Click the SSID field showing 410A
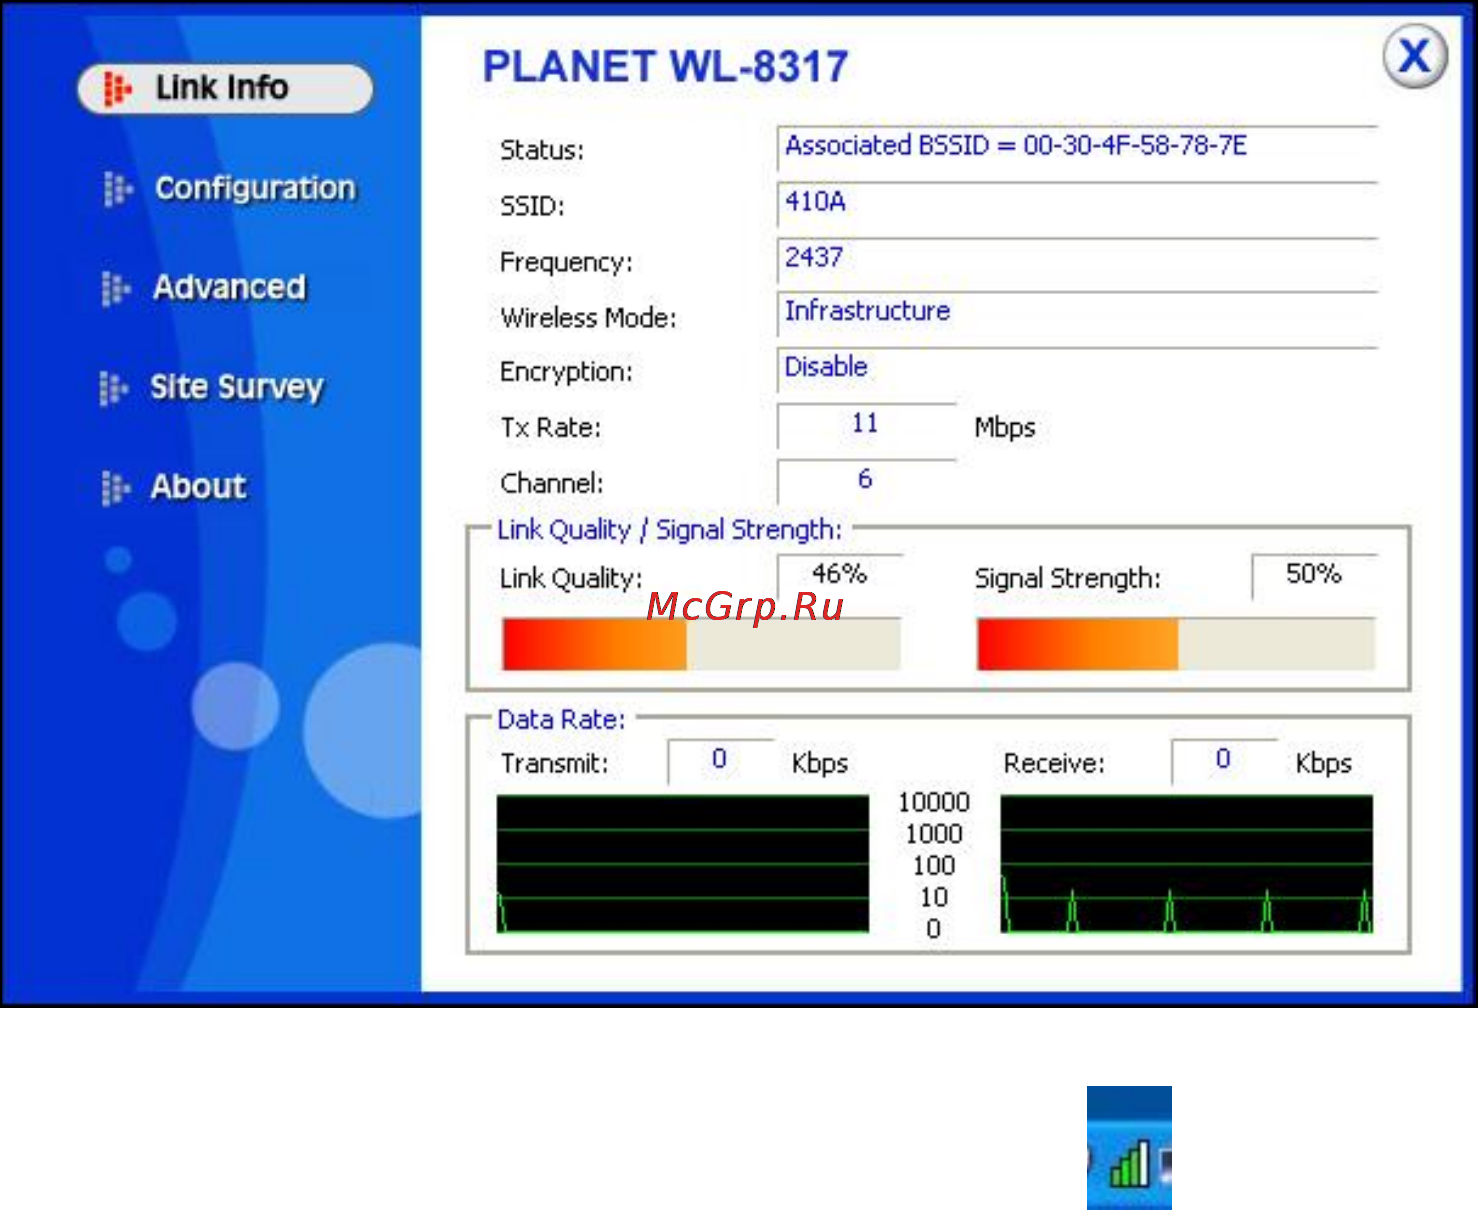This screenshot has width=1478, height=1210. pyautogui.click(x=1077, y=204)
